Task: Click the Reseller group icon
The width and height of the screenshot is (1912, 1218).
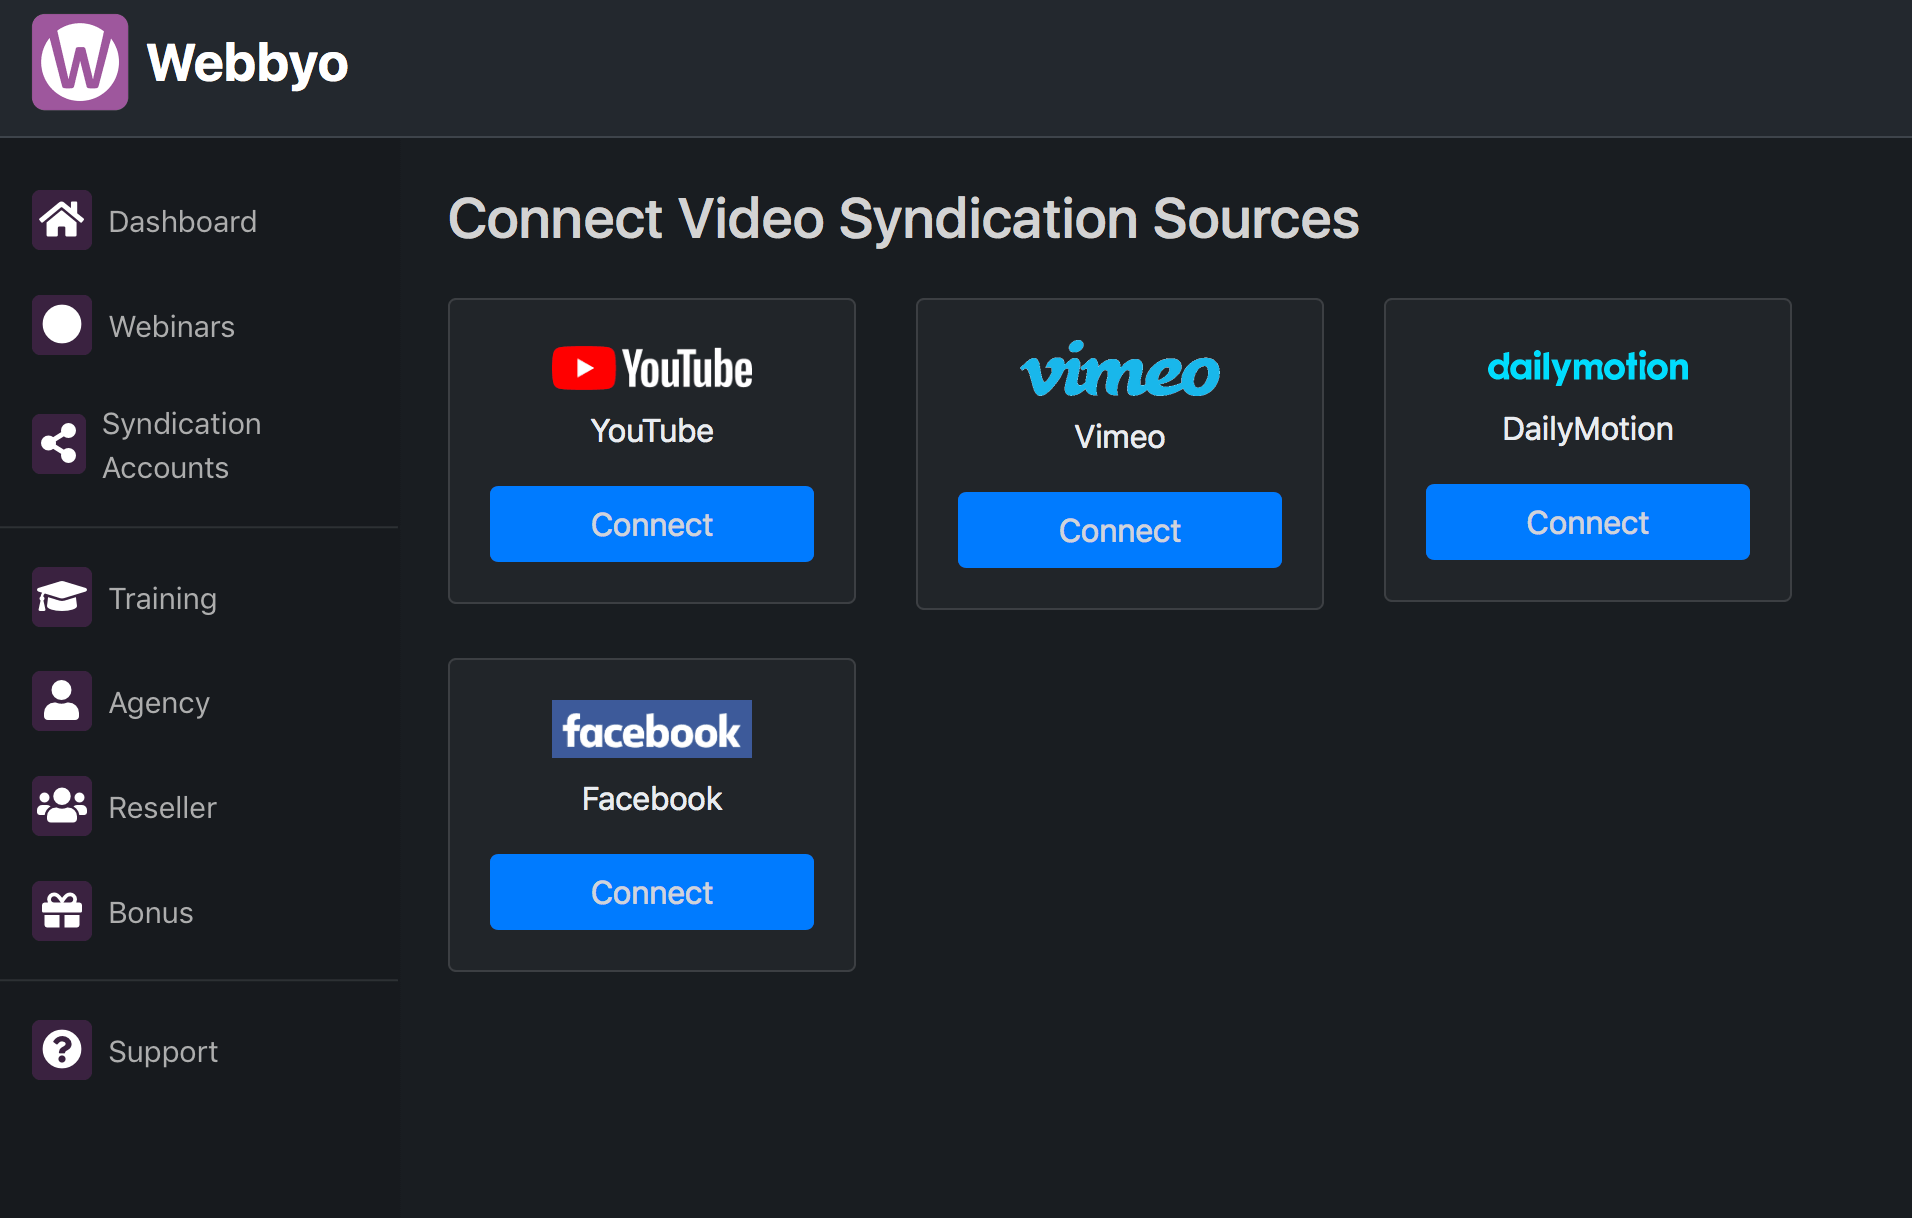Action: 62,806
